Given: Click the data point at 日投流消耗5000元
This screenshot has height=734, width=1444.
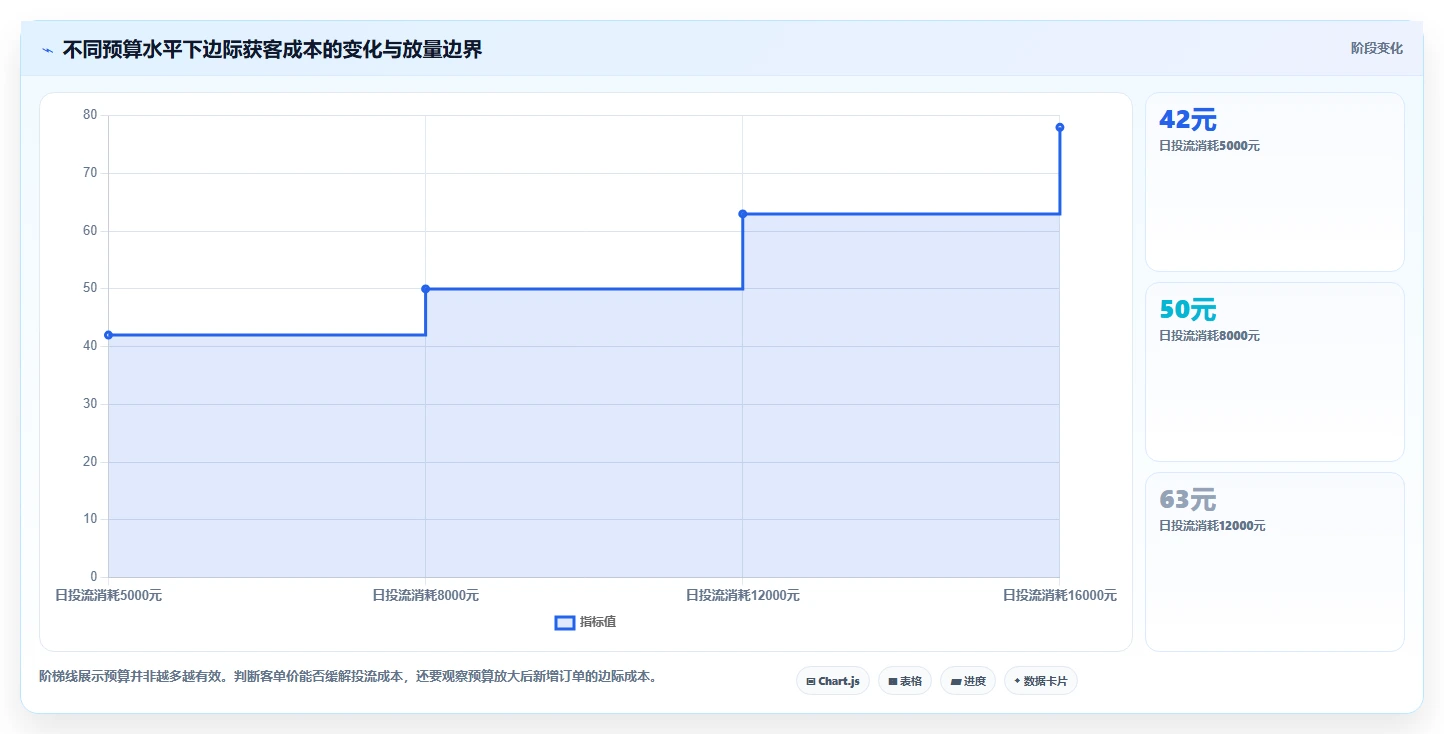Looking at the screenshot, I should point(108,335).
